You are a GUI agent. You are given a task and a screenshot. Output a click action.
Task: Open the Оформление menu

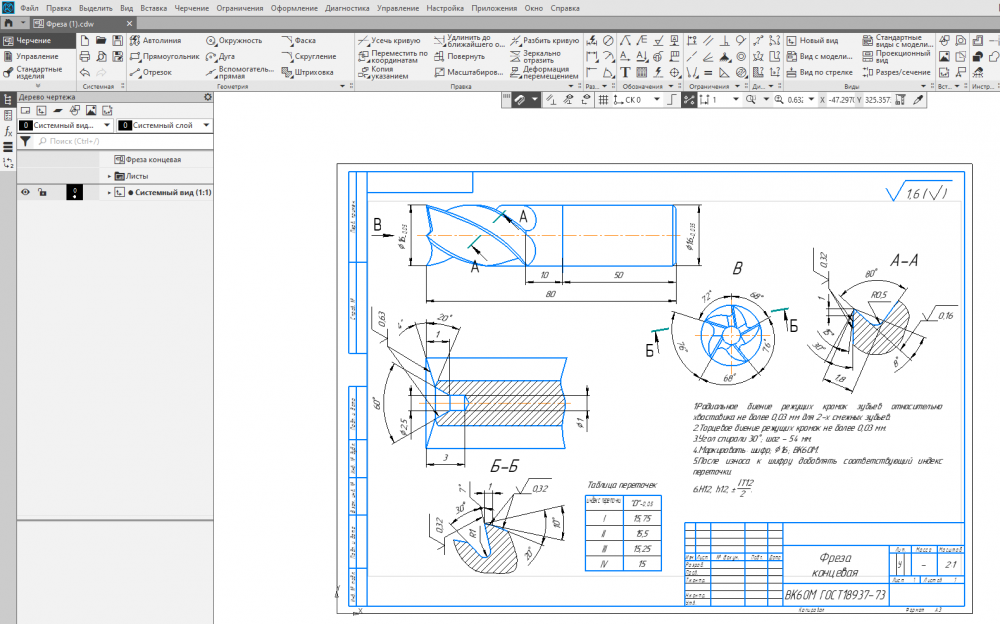pos(296,8)
